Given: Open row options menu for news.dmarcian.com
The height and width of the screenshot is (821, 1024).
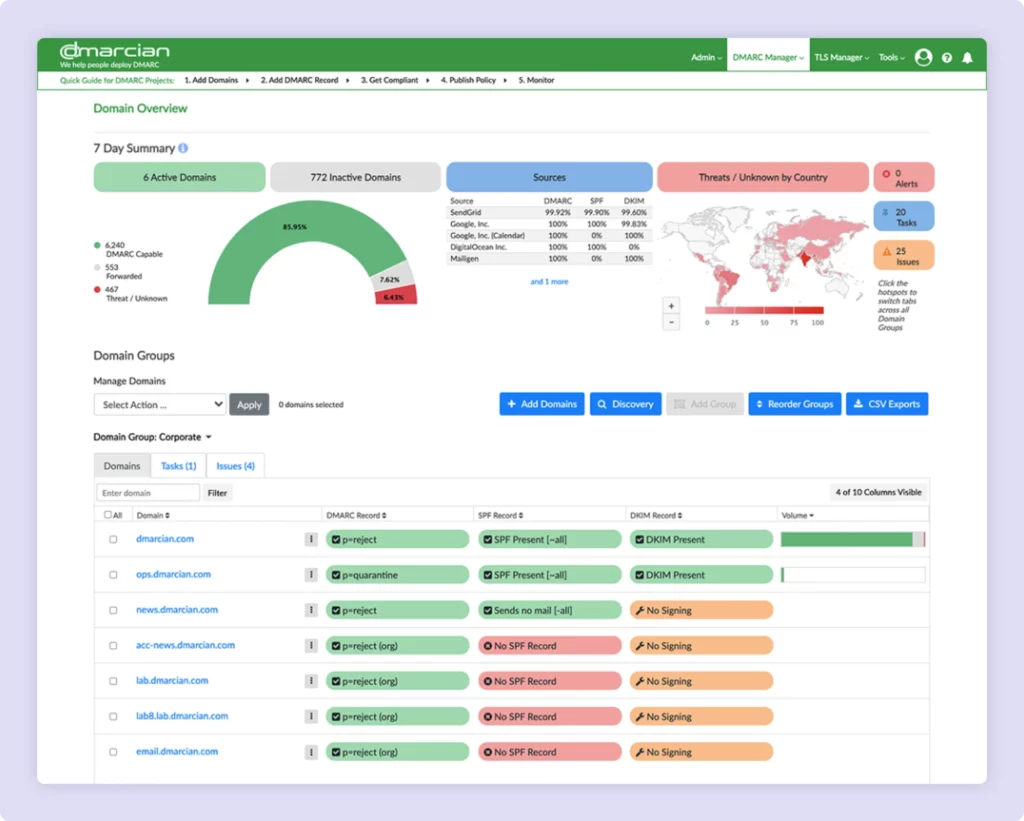Looking at the screenshot, I should point(311,609).
